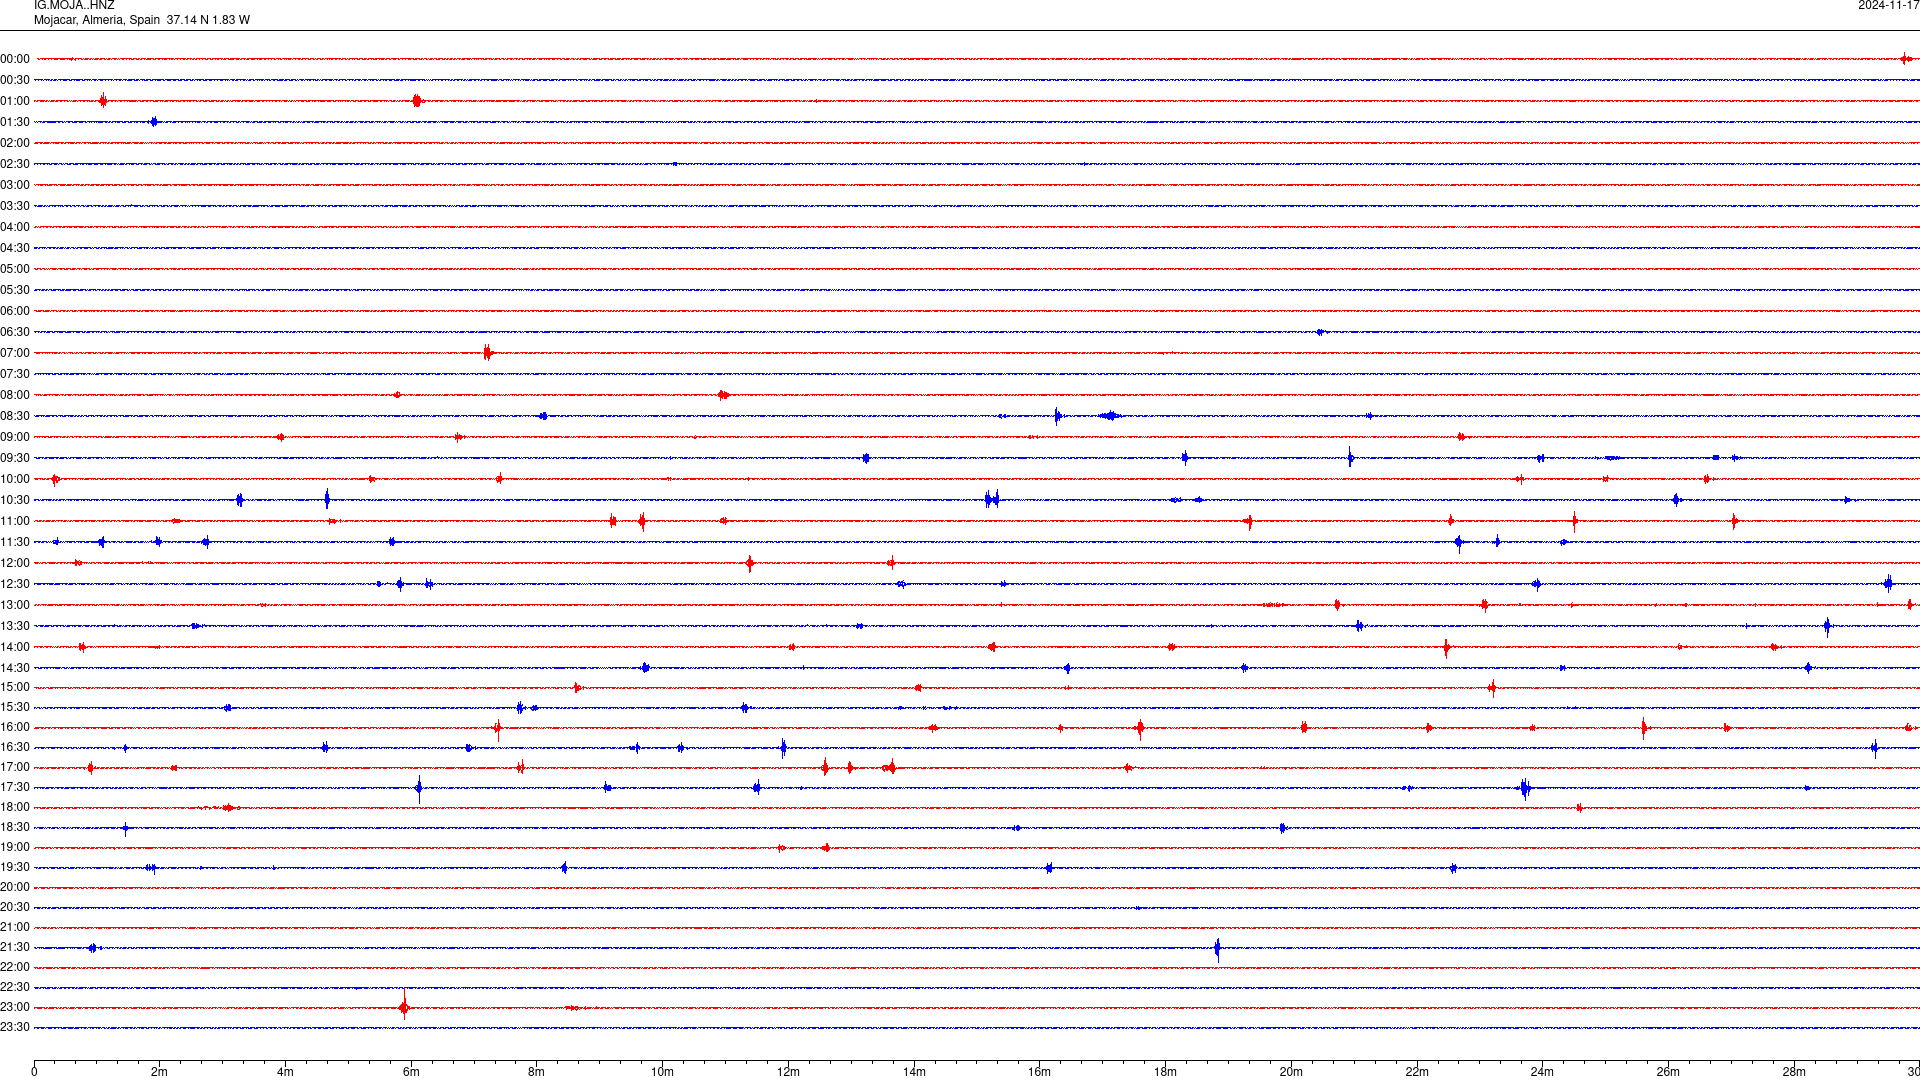Click the station code IG.MOJA..HNZ
The width and height of the screenshot is (1920, 1080).
[74, 5]
